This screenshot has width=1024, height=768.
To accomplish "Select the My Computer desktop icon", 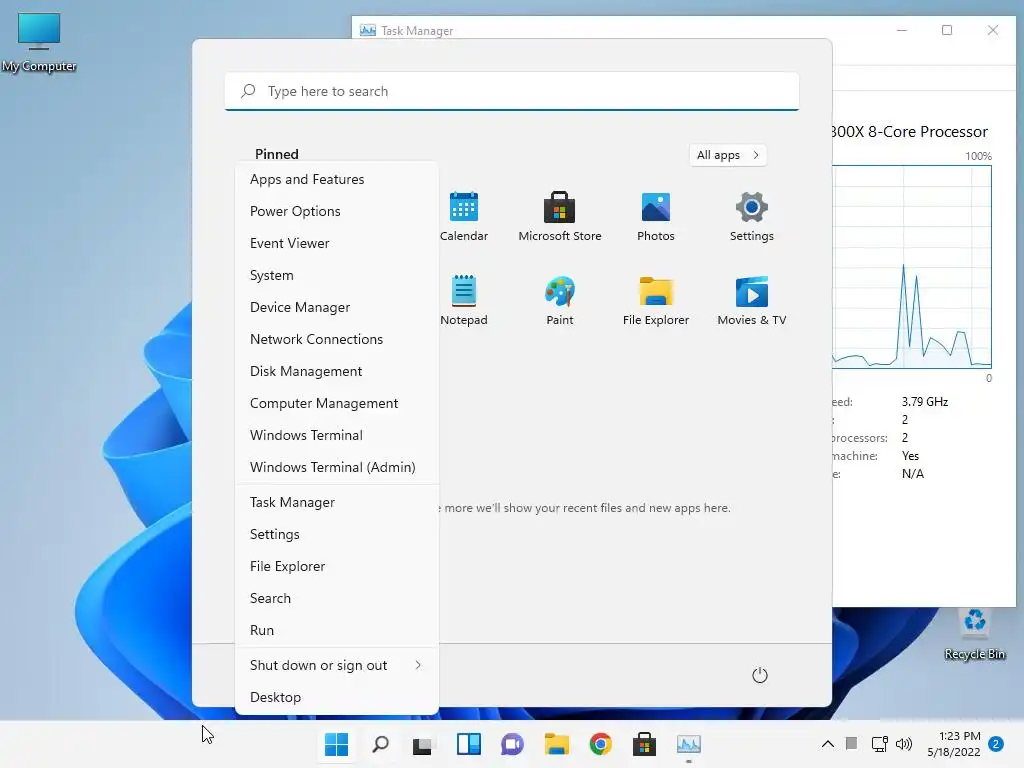I will [x=39, y=42].
